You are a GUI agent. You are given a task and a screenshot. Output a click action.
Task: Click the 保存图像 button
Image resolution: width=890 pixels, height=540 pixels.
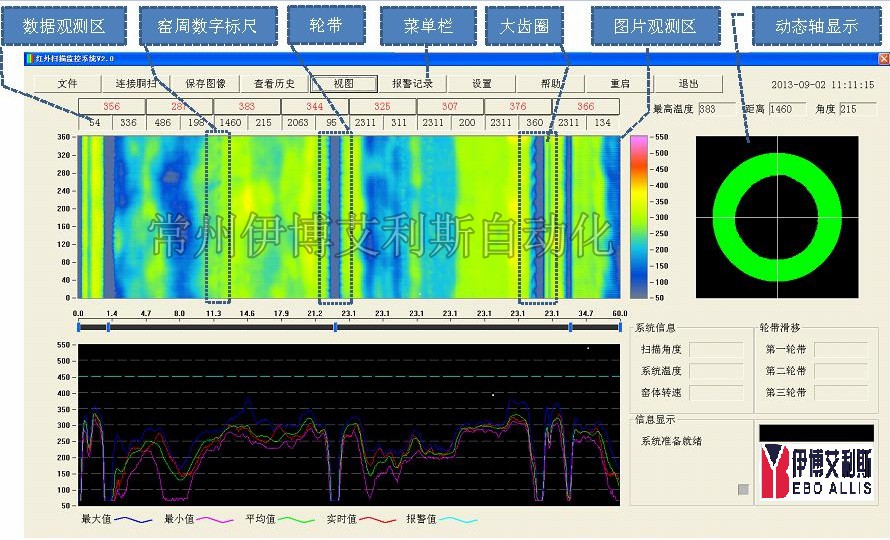tap(205, 84)
